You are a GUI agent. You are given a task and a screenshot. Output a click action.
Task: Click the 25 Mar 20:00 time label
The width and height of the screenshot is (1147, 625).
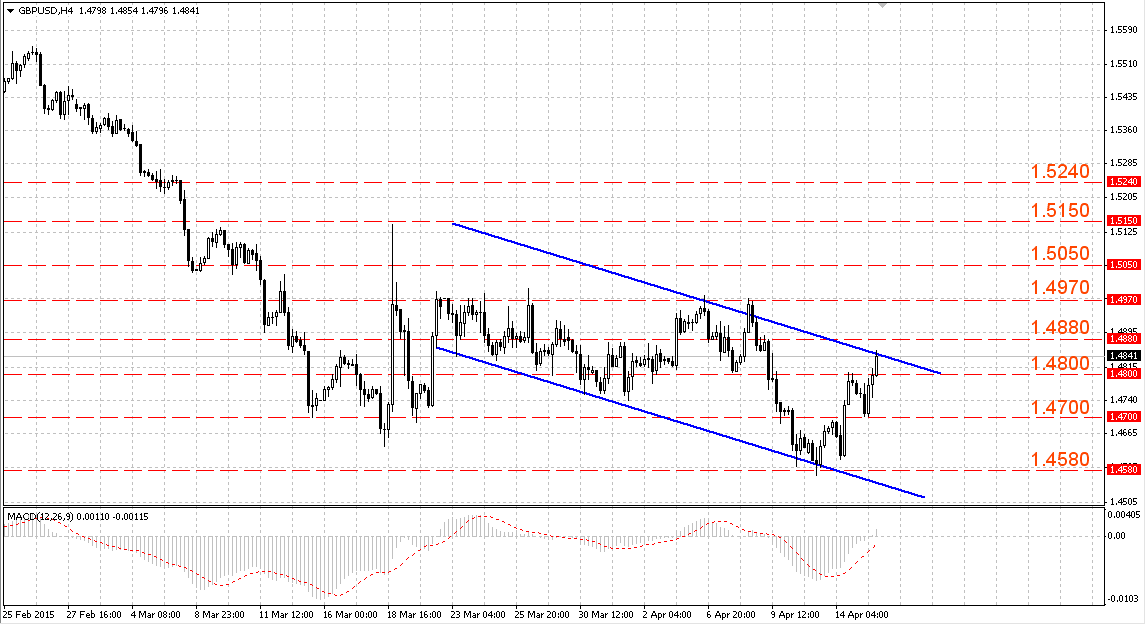pyautogui.click(x=543, y=615)
